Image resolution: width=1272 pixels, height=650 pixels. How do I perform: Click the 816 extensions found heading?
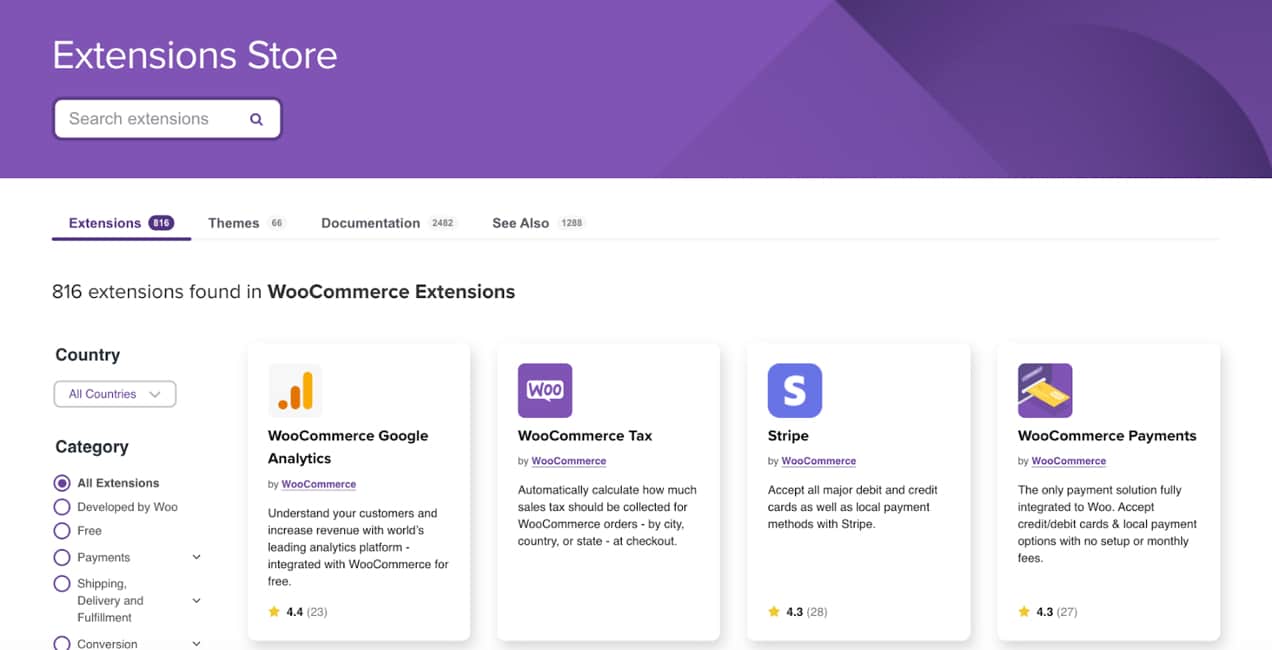point(284,292)
